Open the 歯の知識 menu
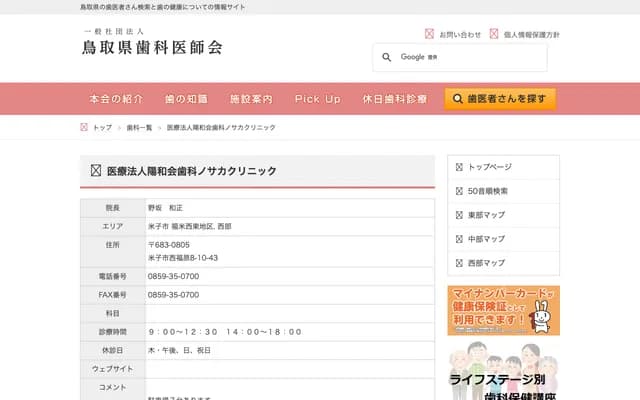Screen dimensions: 640x400 tap(186, 99)
